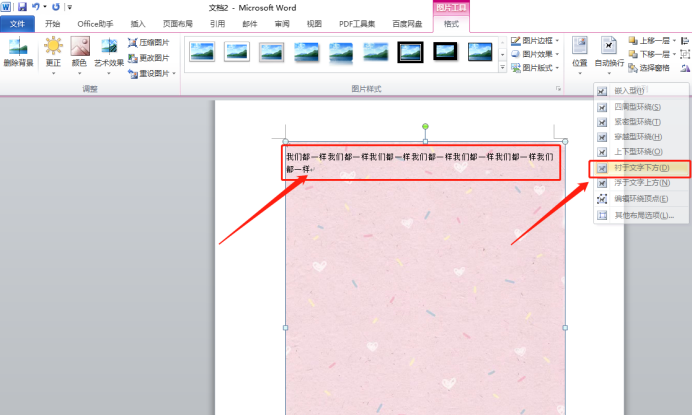The height and width of the screenshot is (416, 692).
Task: Select Square wrapping (四周型环绕)
Action: point(641,107)
